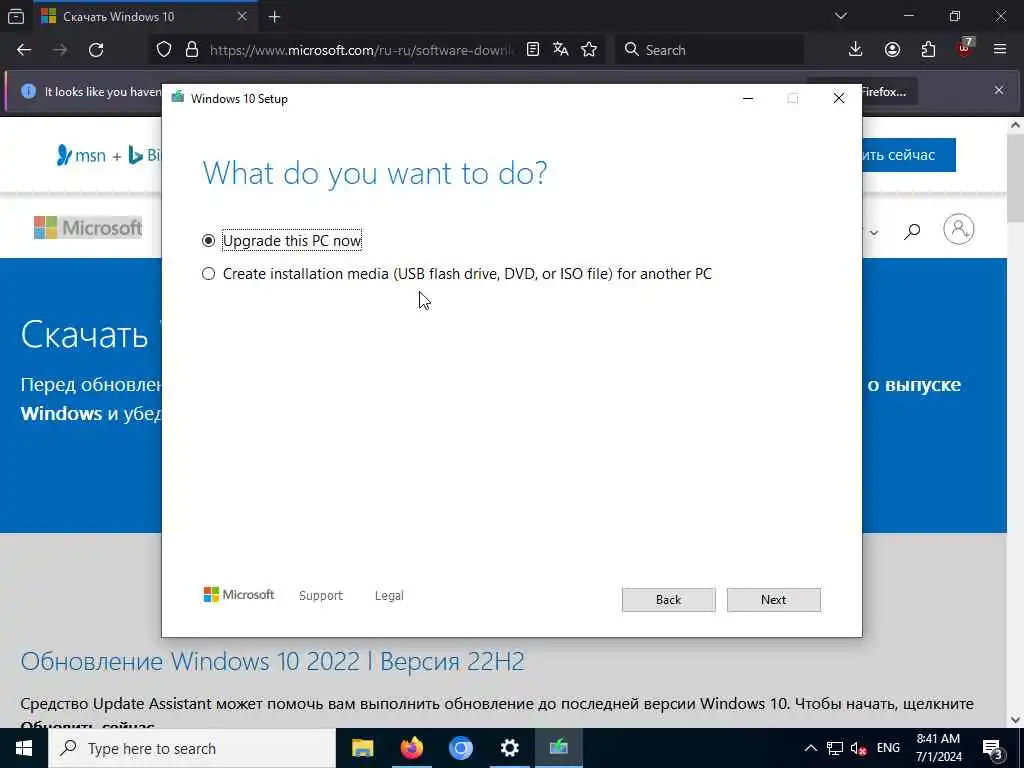Open the Support link in Setup dialog
Image resolution: width=1024 pixels, height=768 pixels.
321,596
